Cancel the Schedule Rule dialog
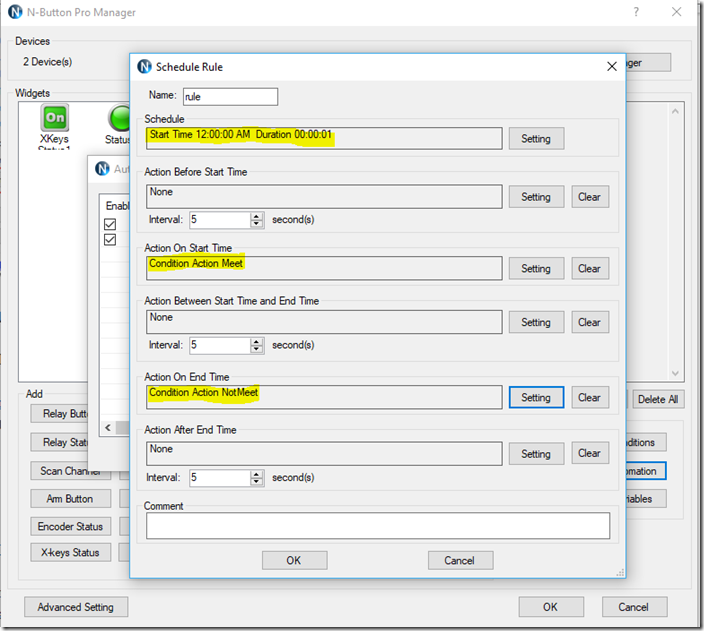 (x=460, y=560)
